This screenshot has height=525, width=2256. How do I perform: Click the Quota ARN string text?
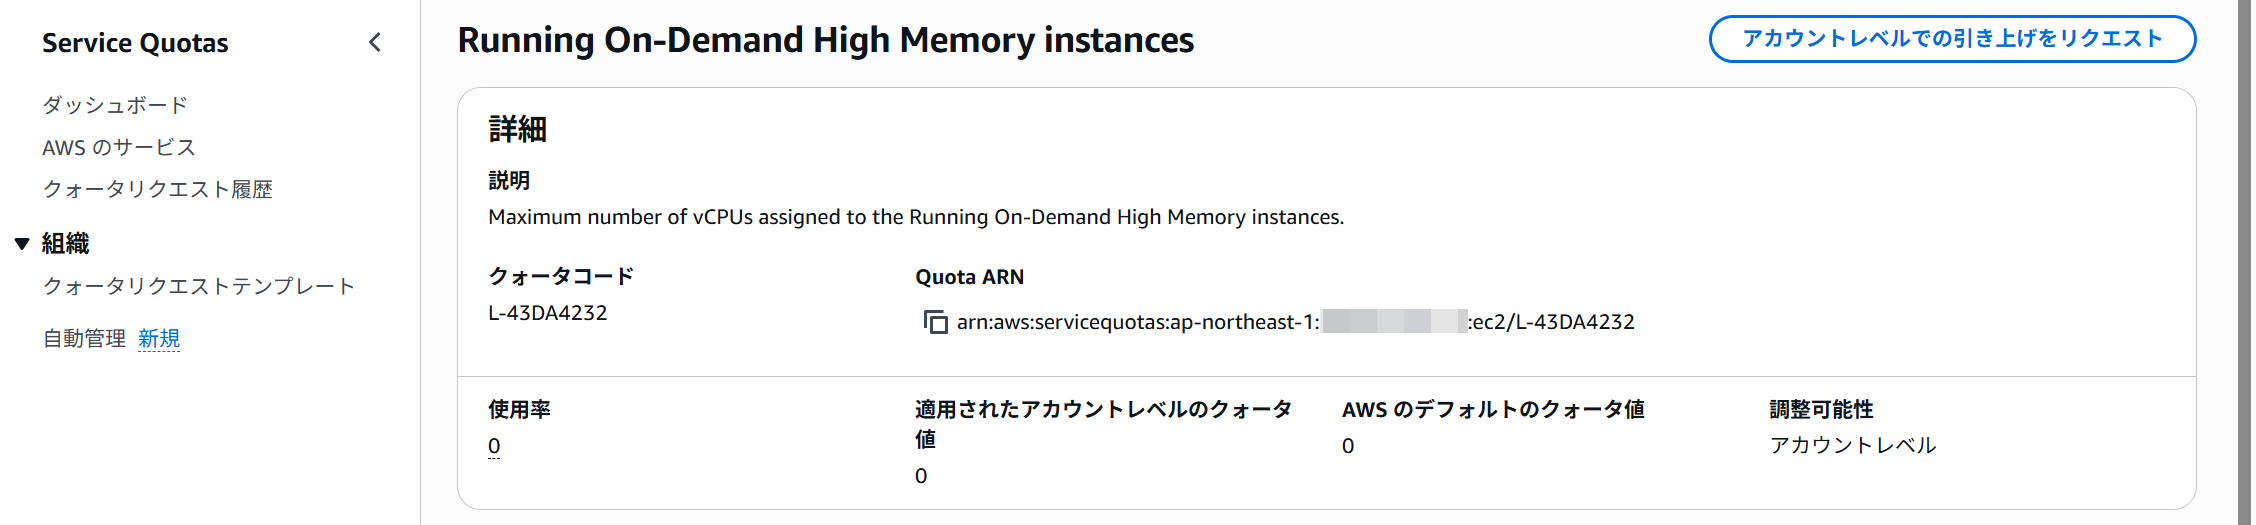(x=1295, y=322)
